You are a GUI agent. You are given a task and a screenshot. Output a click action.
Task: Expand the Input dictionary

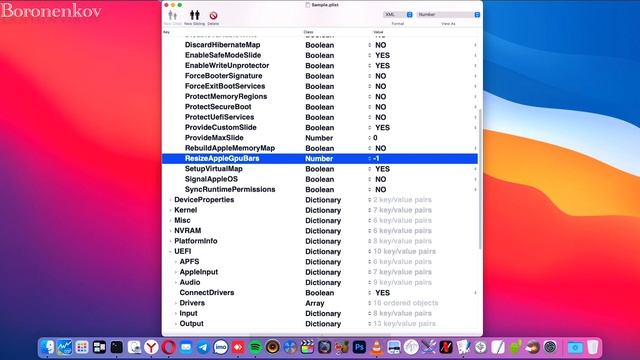coord(176,313)
